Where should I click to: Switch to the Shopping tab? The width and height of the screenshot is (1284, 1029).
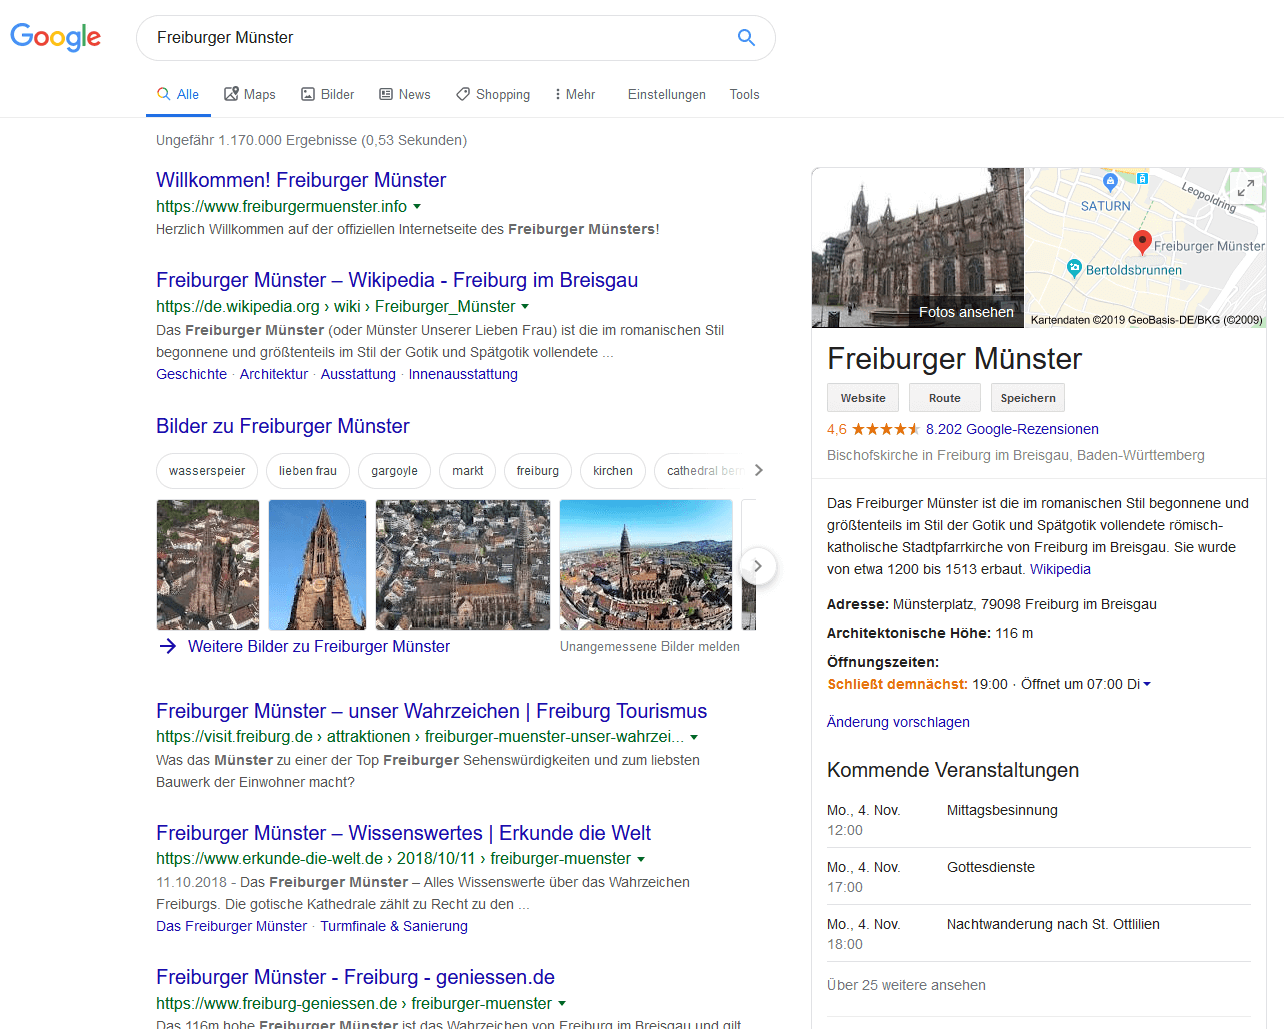(x=493, y=94)
